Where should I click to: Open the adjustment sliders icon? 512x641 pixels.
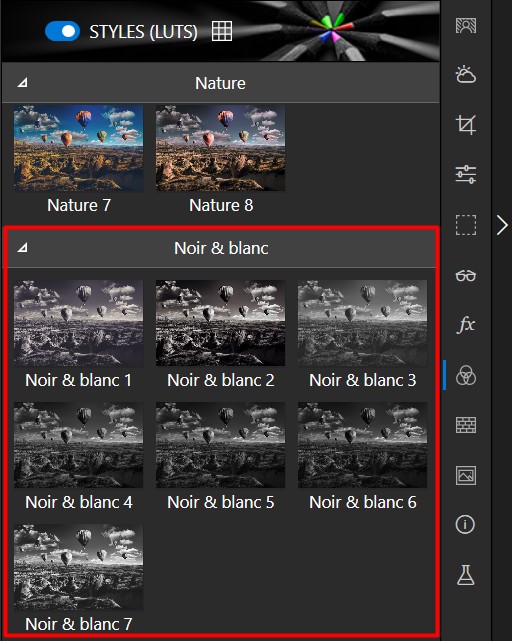pos(466,175)
